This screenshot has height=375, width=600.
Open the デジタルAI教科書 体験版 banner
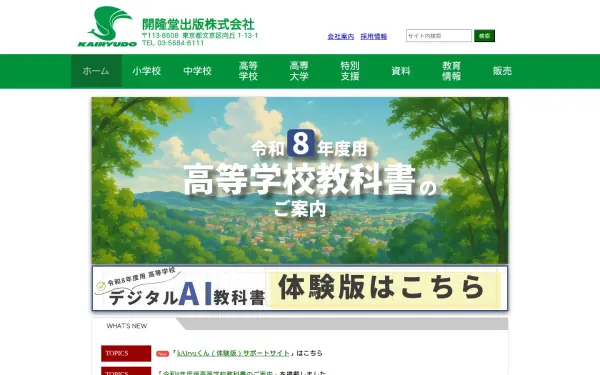point(300,288)
